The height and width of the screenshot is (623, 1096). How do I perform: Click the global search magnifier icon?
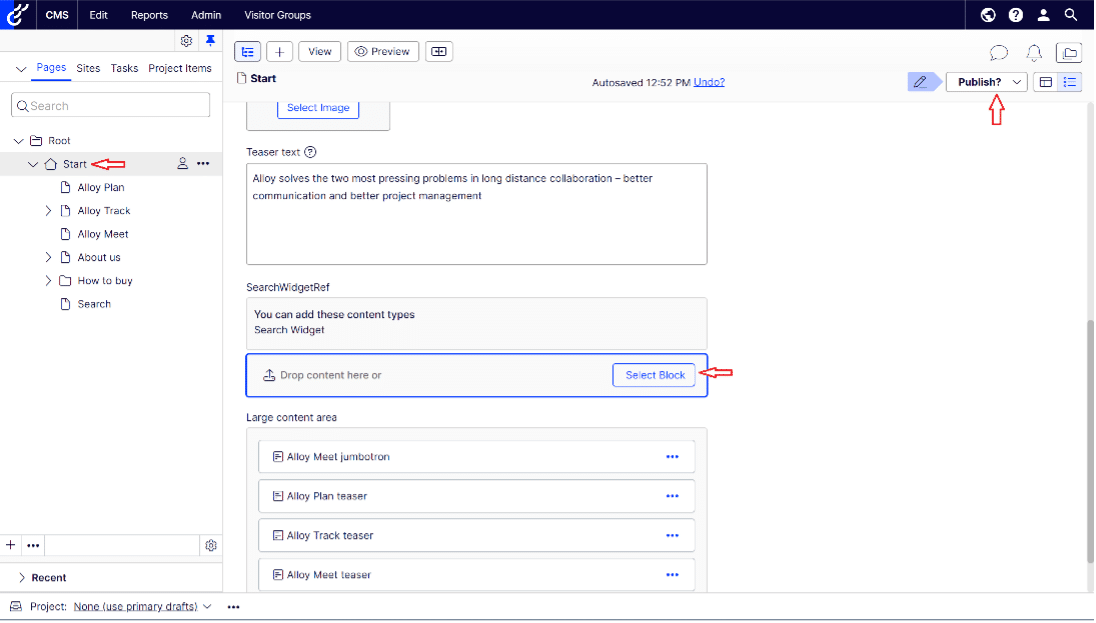(1070, 15)
